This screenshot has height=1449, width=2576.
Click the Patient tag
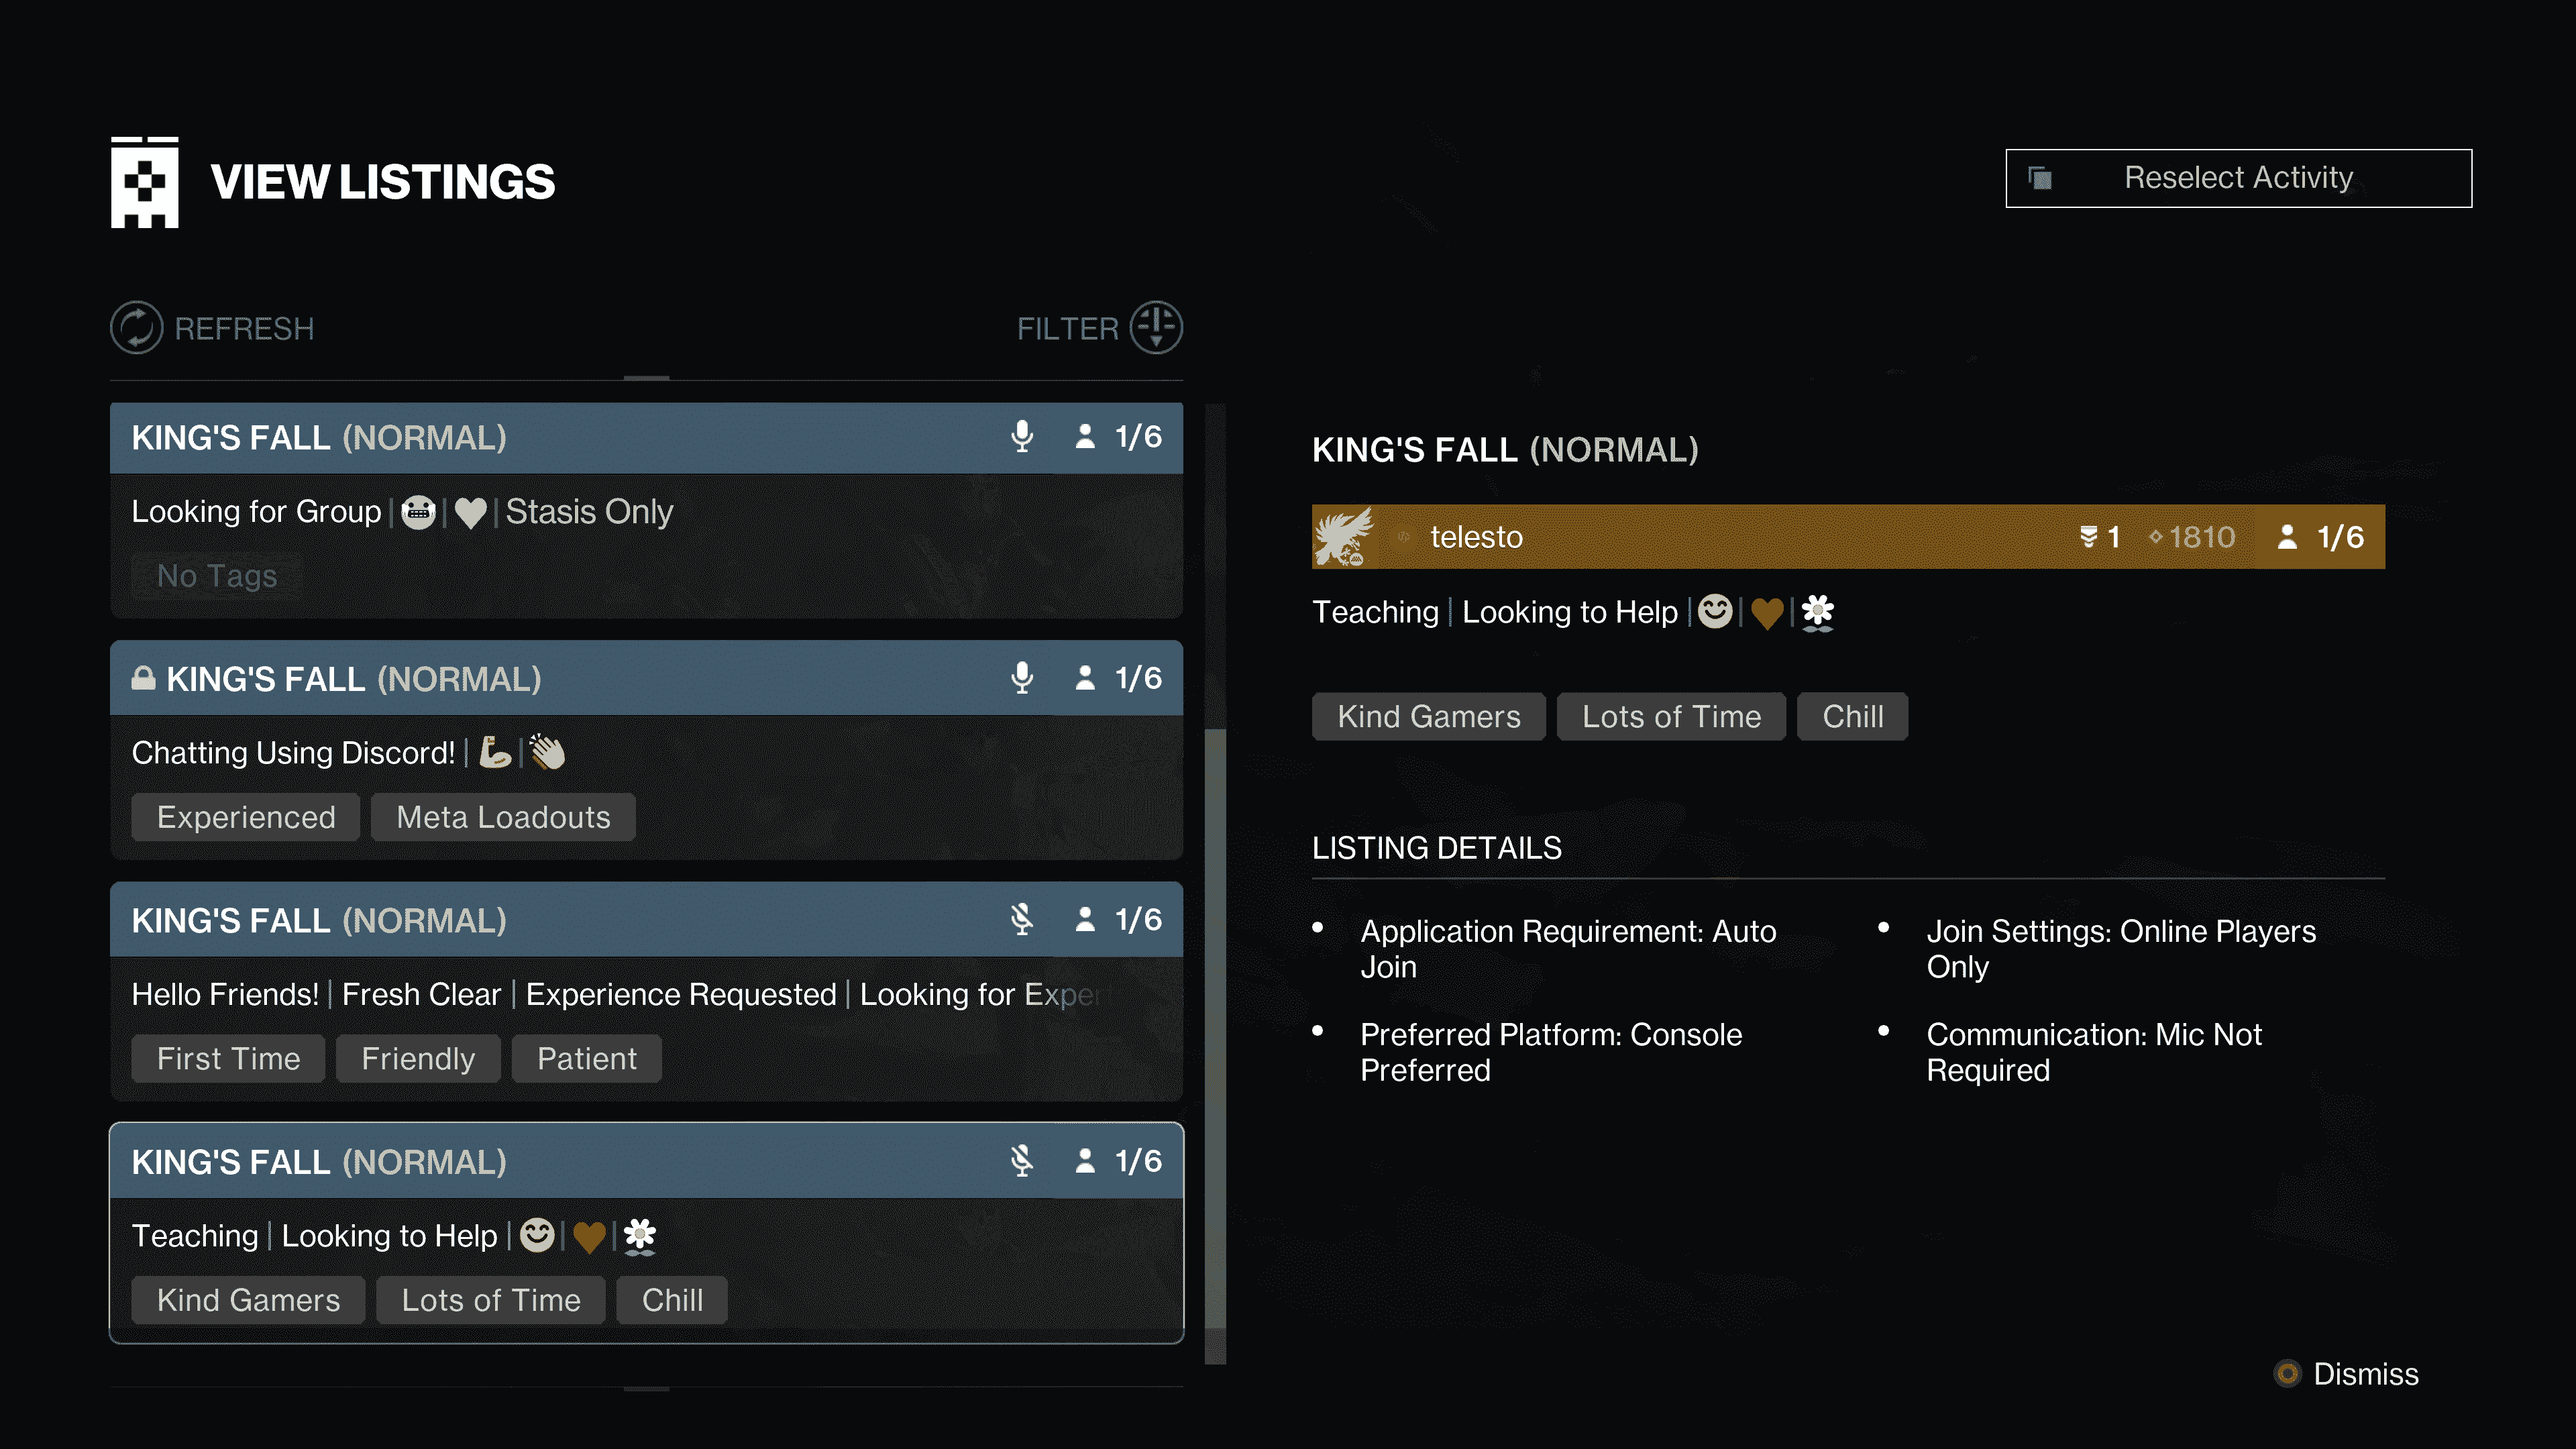coord(587,1058)
